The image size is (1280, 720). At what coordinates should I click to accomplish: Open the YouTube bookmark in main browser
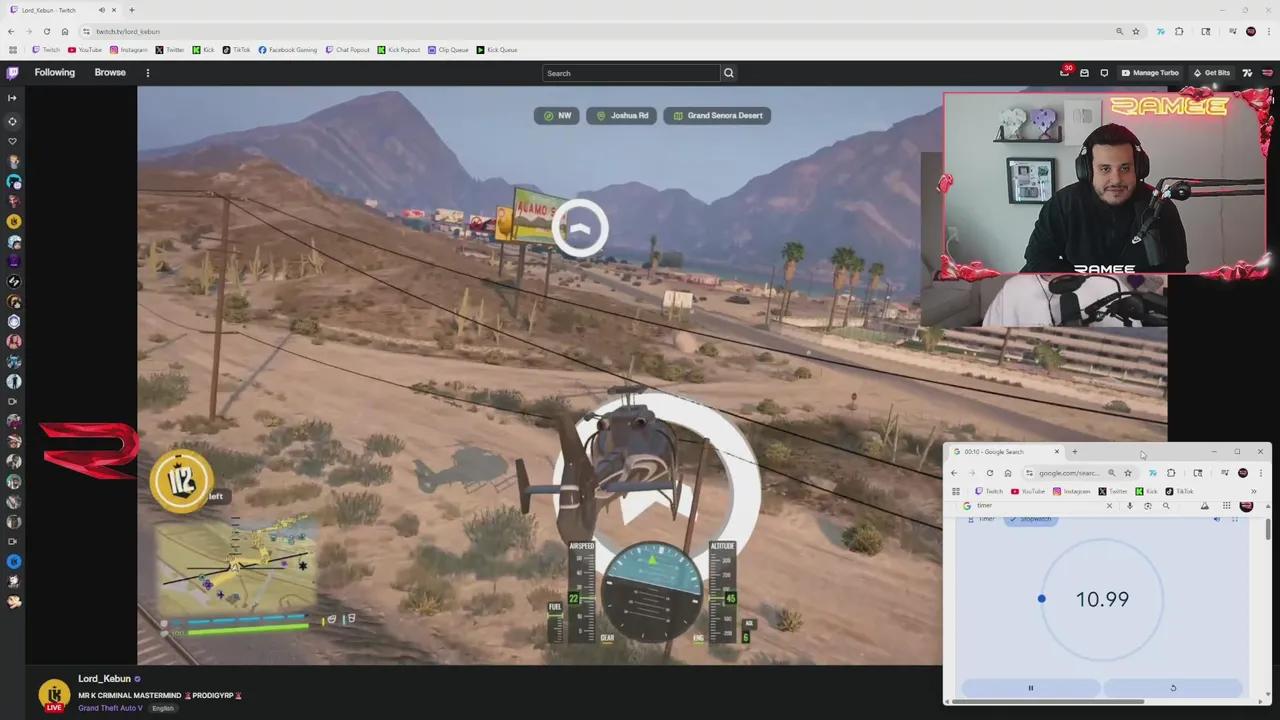tap(85, 50)
